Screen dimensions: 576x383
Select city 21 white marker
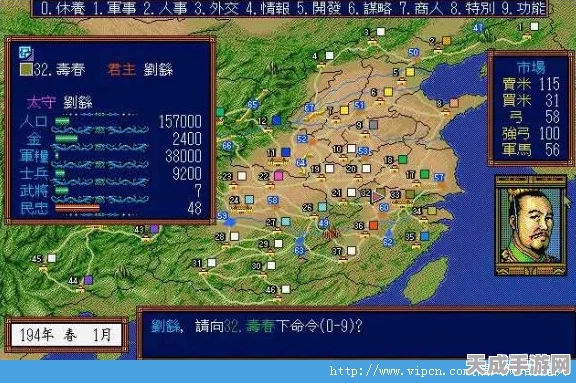(352, 192)
